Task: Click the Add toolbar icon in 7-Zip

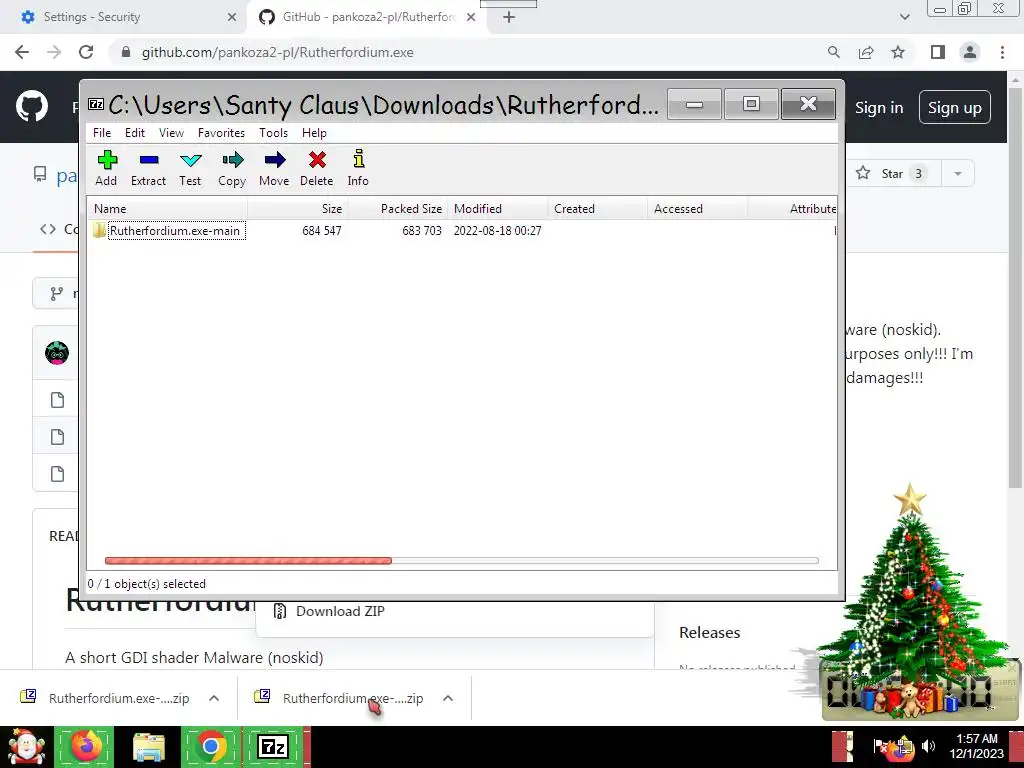Action: [x=106, y=168]
